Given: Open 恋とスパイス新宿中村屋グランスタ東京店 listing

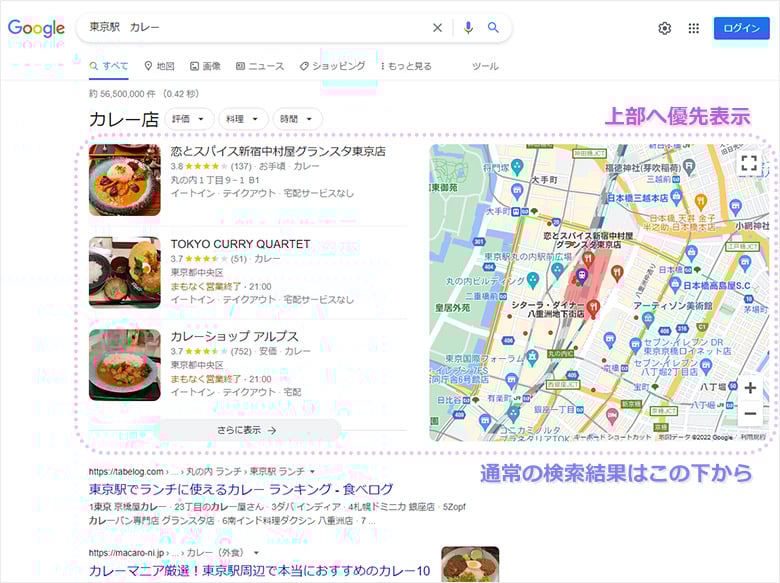Looking at the screenshot, I should pos(278,151).
